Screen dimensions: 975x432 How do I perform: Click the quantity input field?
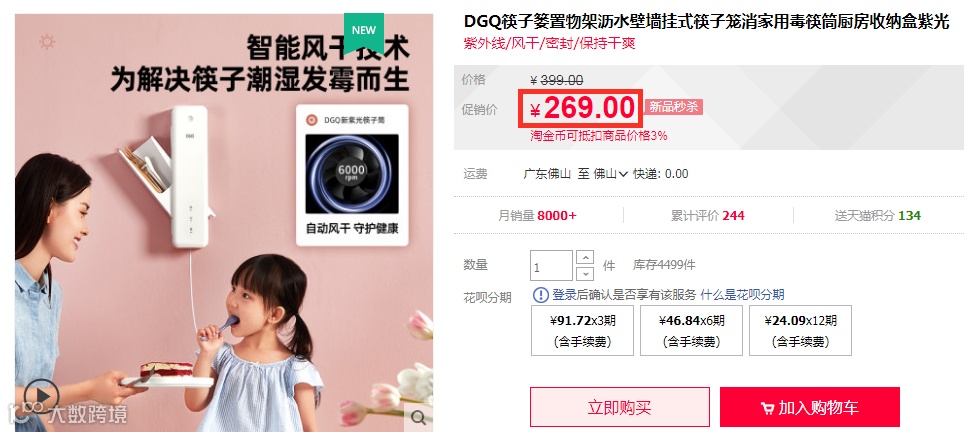(x=552, y=265)
